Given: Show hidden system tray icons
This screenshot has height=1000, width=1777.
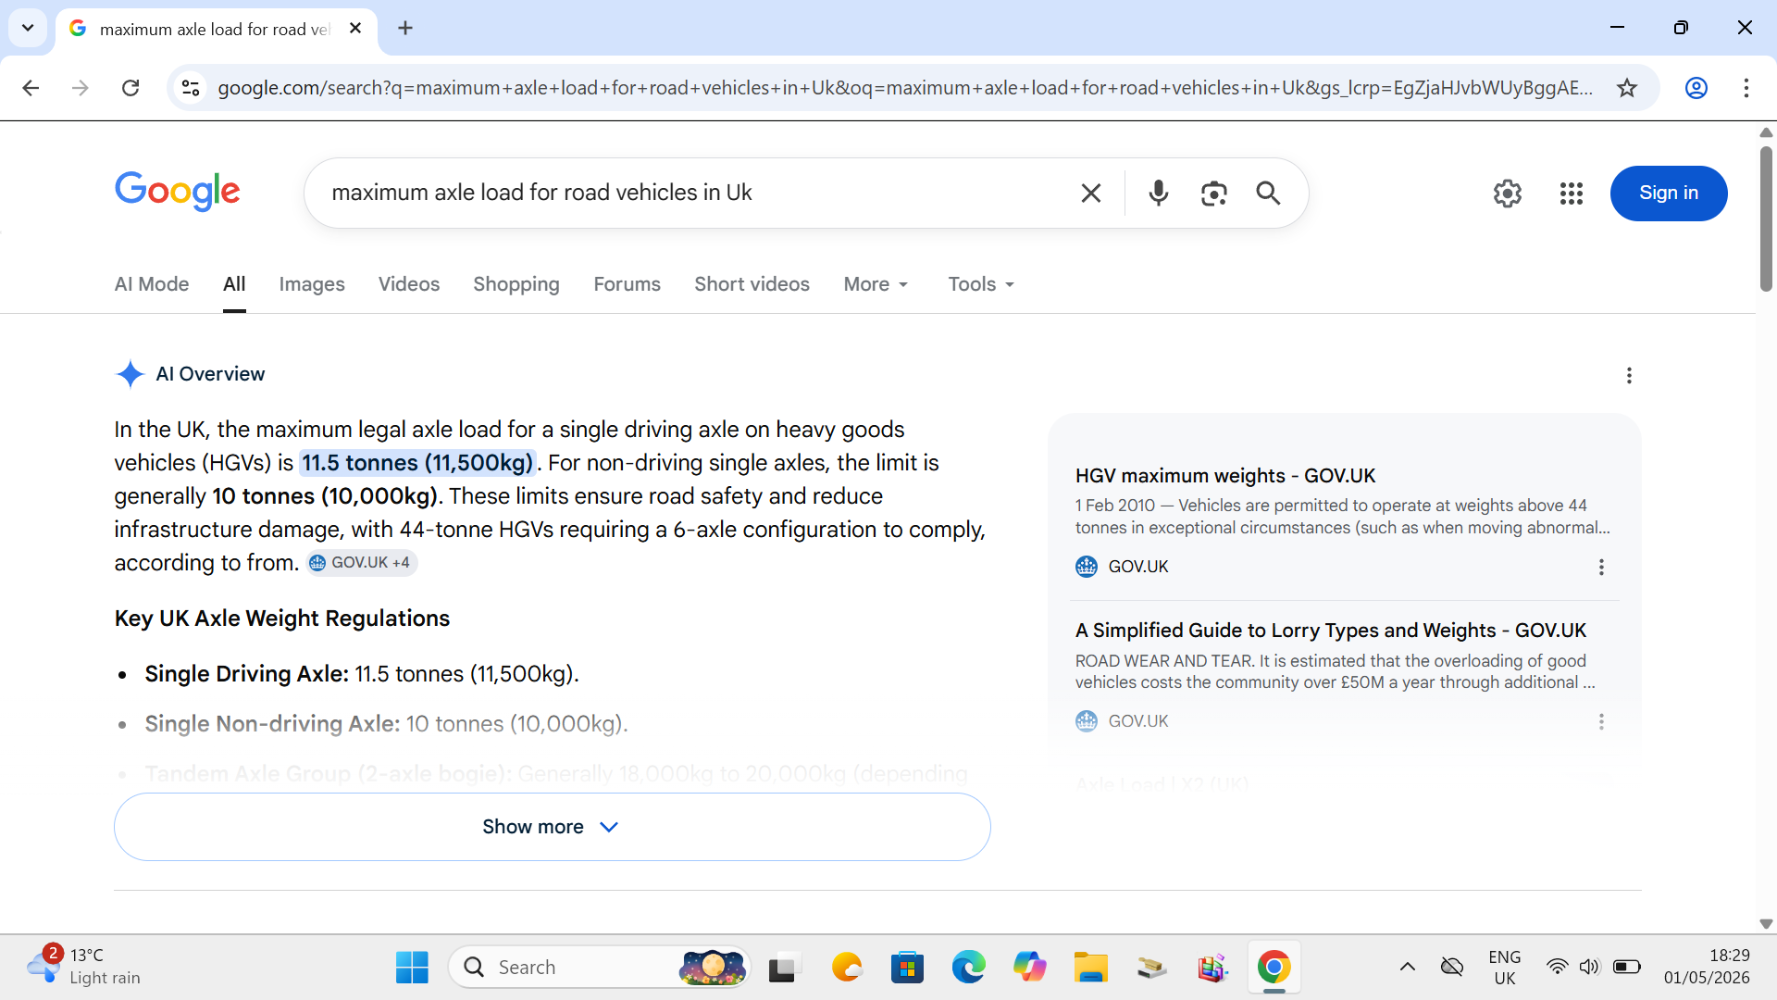Looking at the screenshot, I should pyautogui.click(x=1407, y=967).
